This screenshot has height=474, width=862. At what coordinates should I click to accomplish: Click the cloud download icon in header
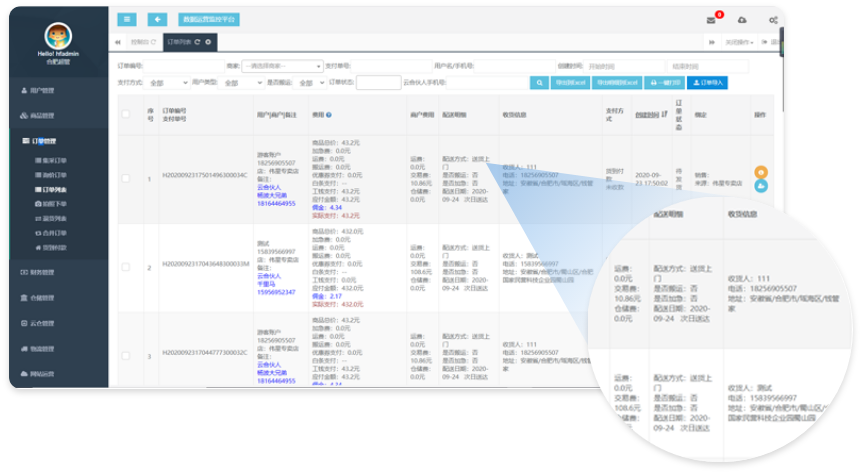coord(741,20)
